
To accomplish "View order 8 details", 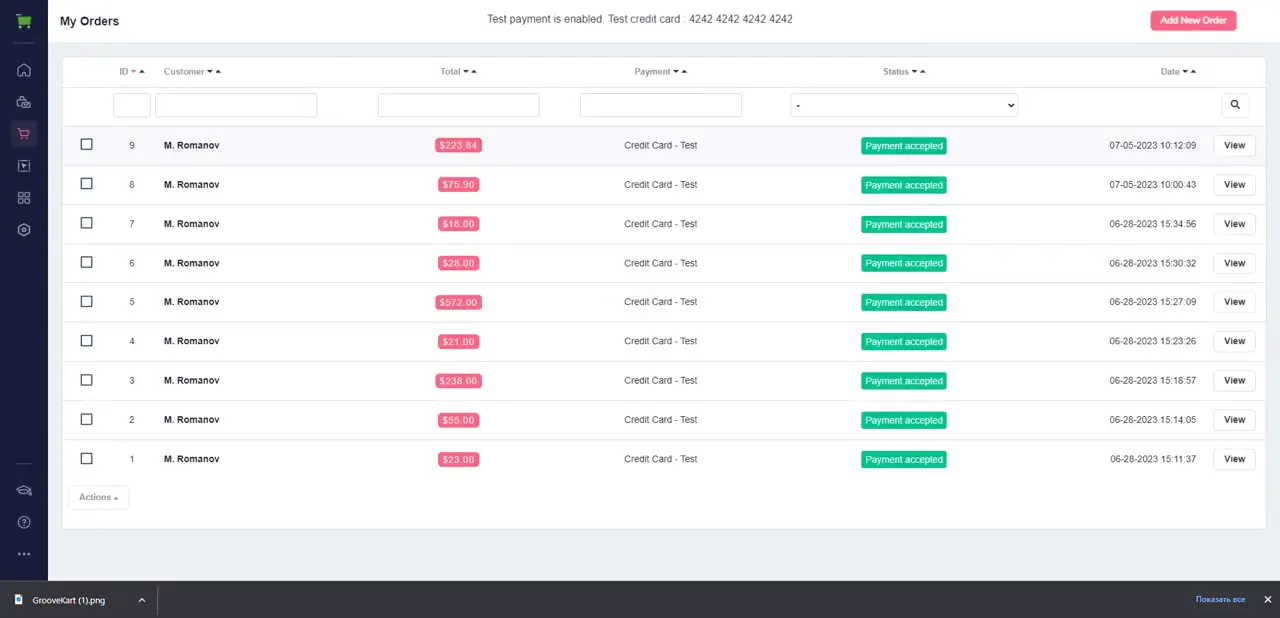I will pyautogui.click(x=1234, y=185).
